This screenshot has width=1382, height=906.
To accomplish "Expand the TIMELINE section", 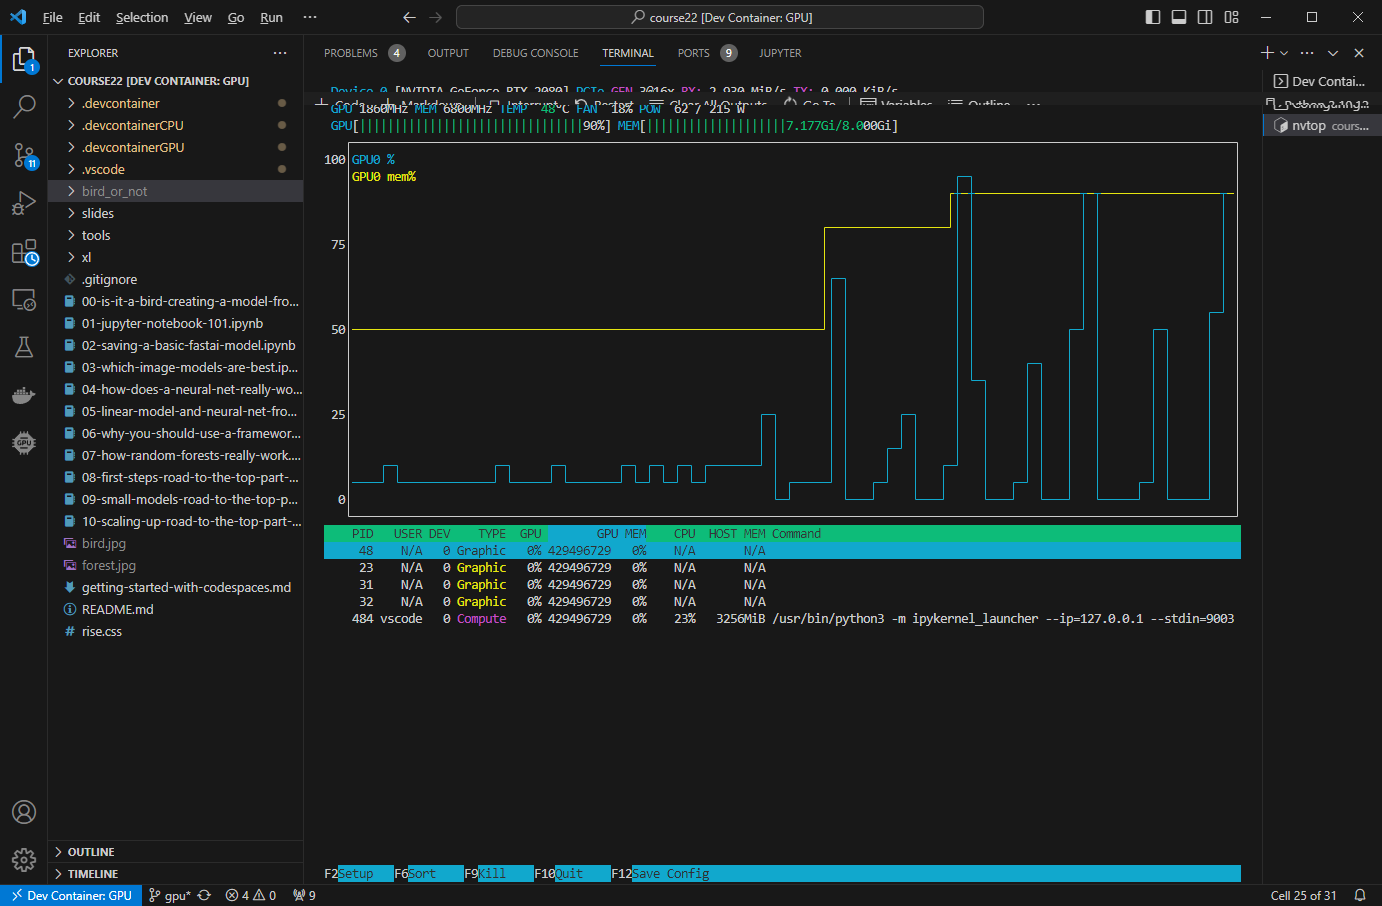I will (175, 874).
